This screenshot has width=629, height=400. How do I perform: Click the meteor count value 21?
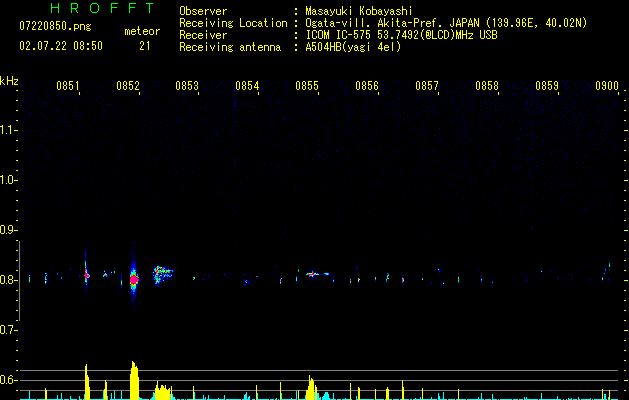pyautogui.click(x=145, y=46)
